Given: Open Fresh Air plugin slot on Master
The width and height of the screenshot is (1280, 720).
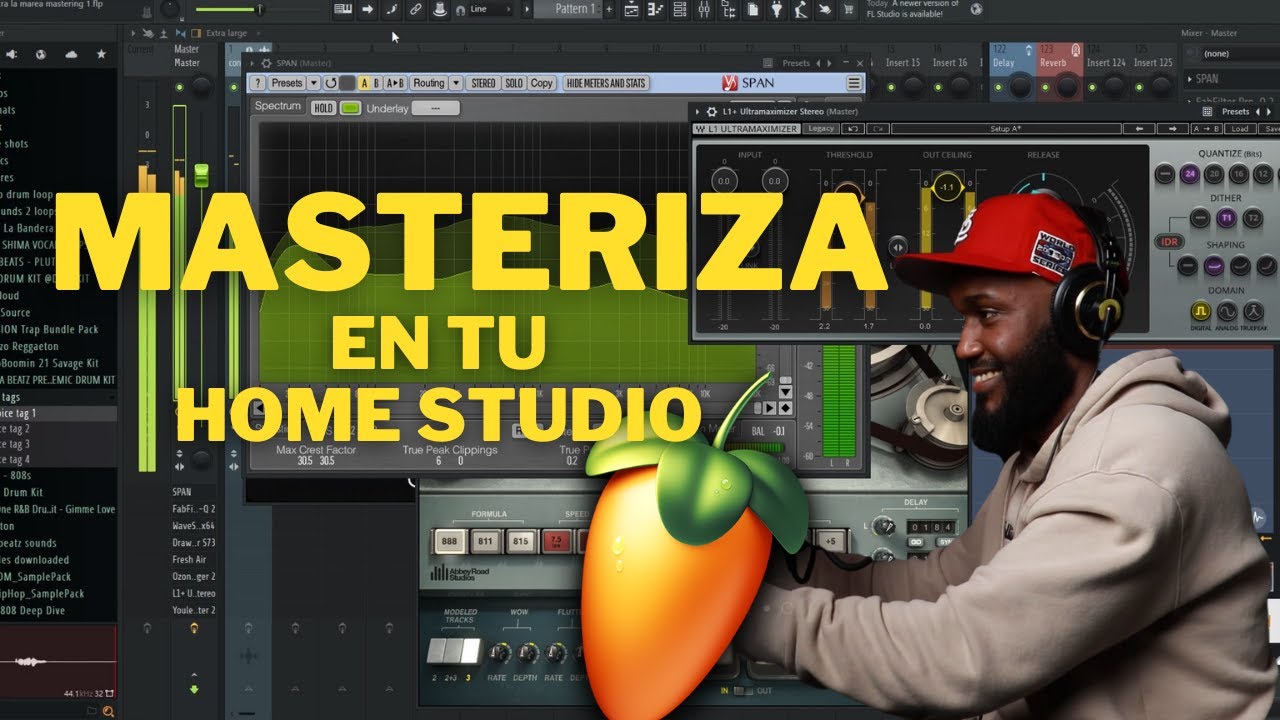Looking at the screenshot, I should [195, 560].
